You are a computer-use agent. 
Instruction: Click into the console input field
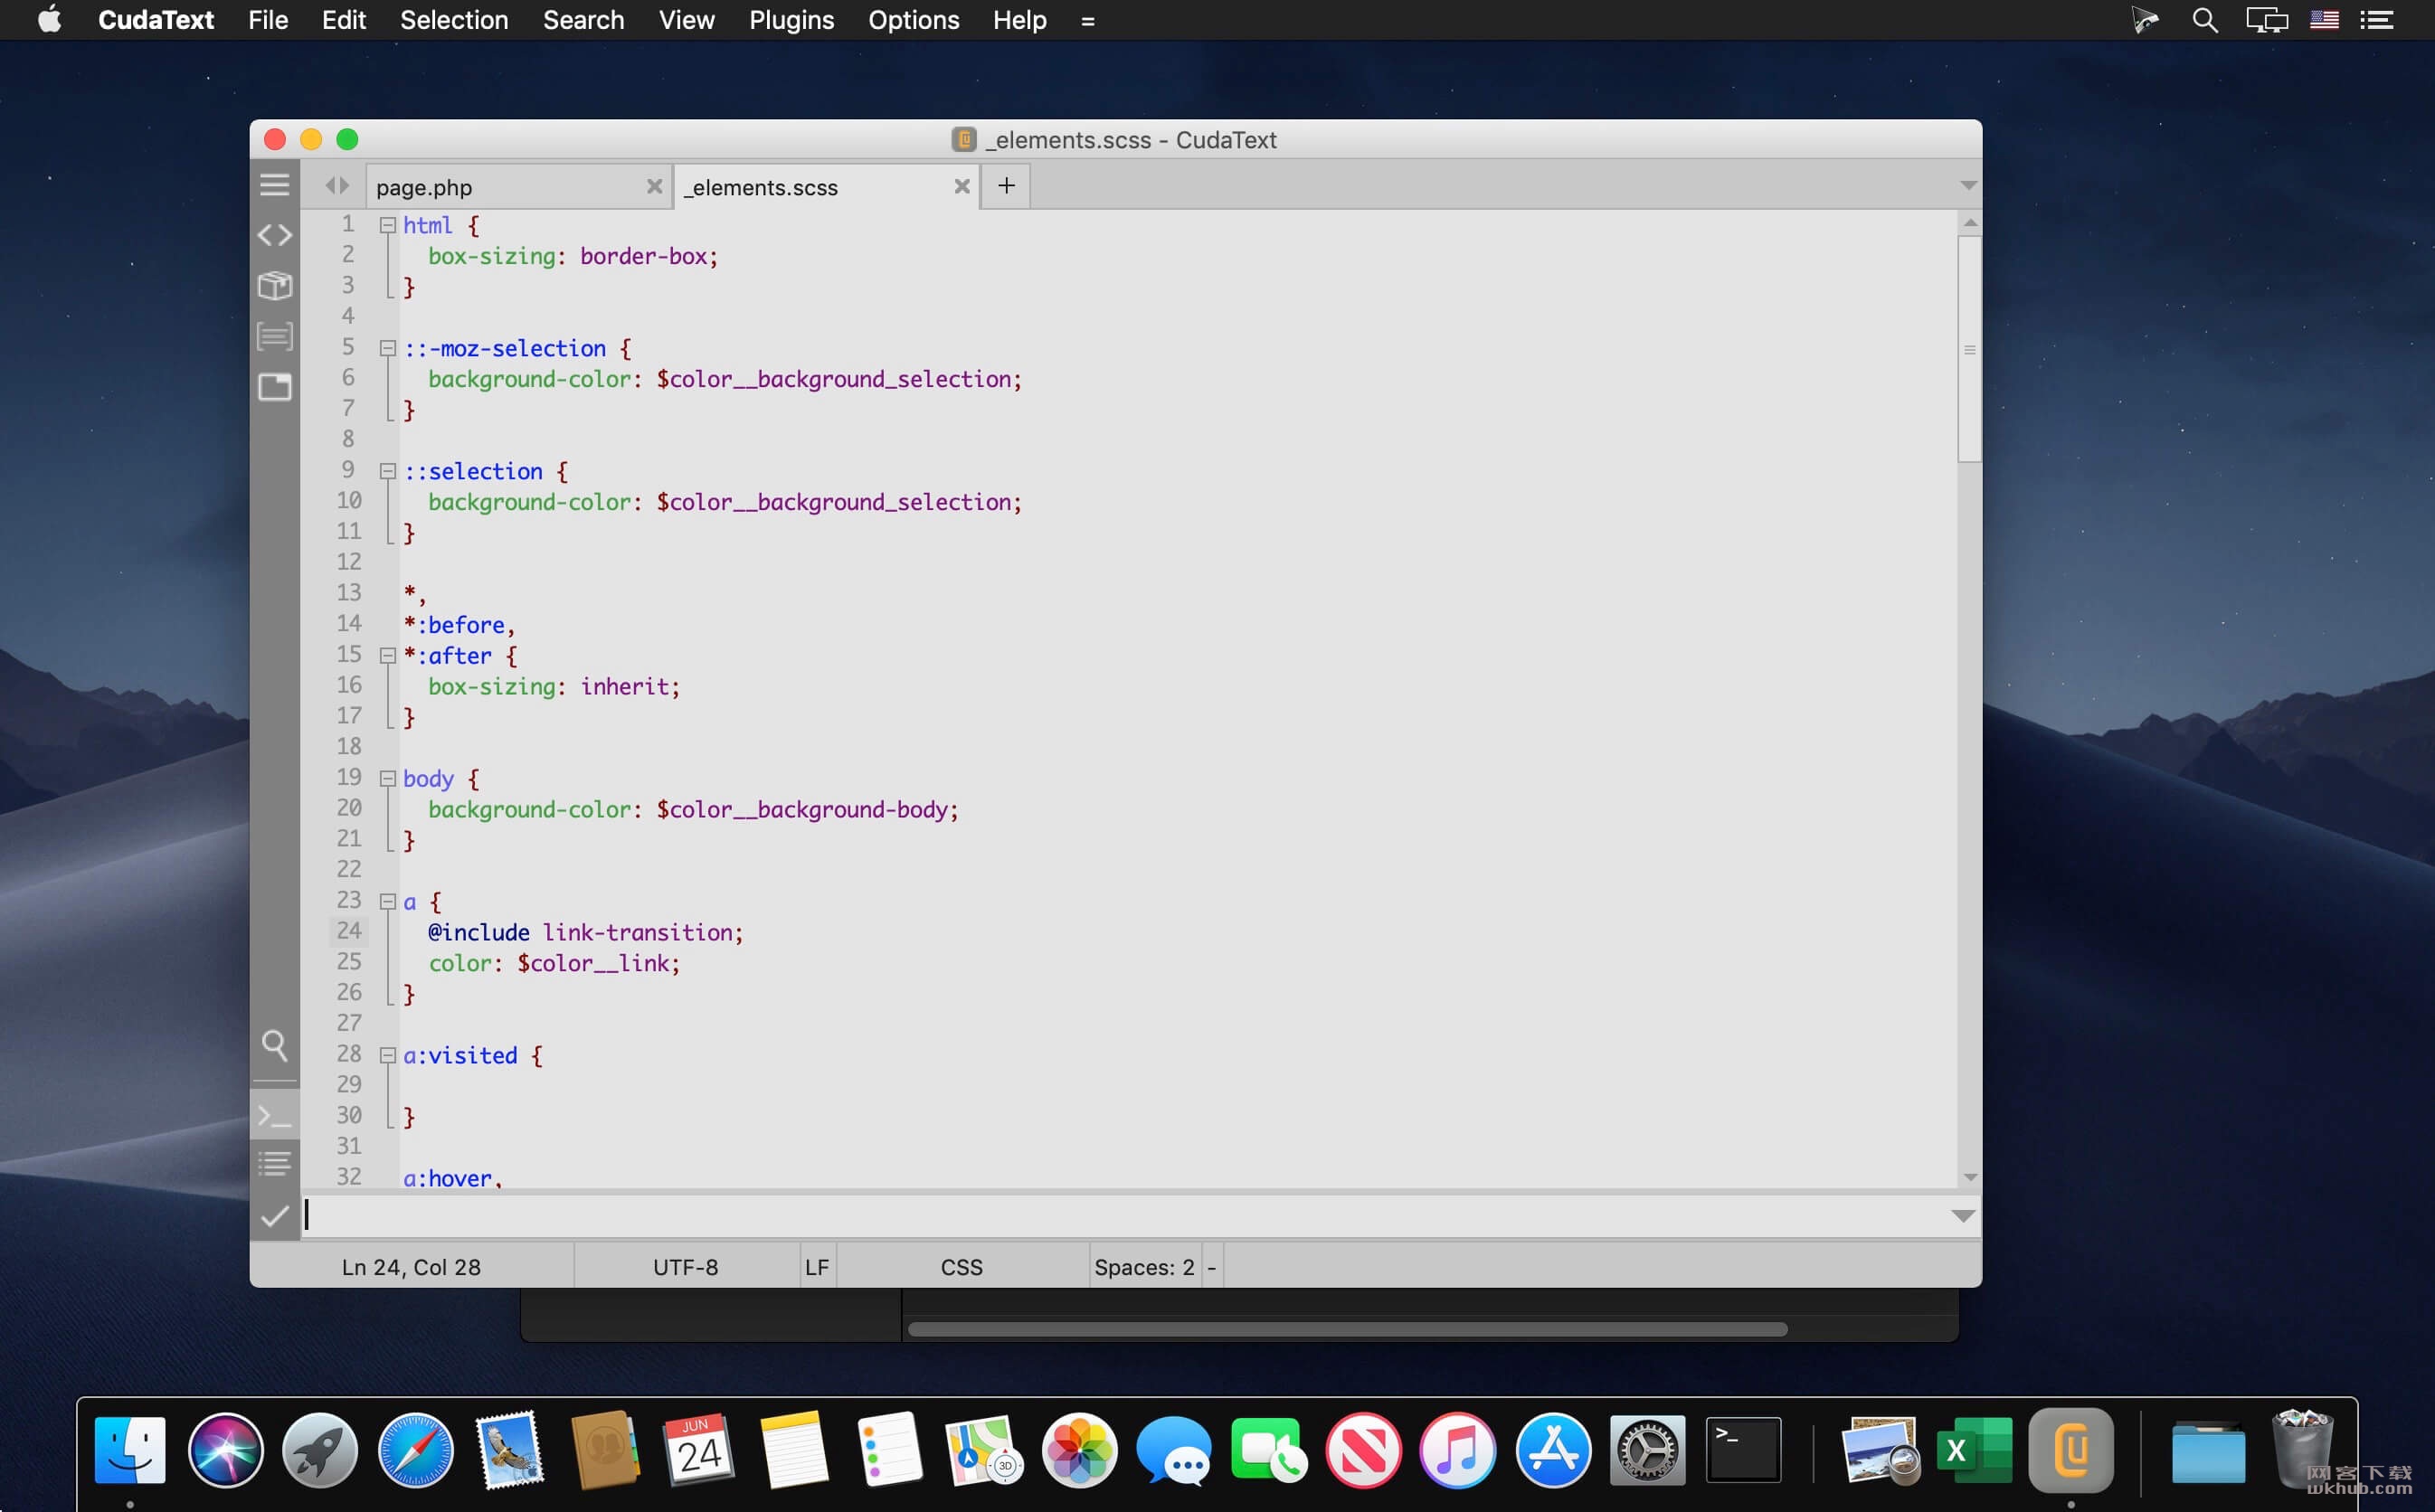1124,1216
